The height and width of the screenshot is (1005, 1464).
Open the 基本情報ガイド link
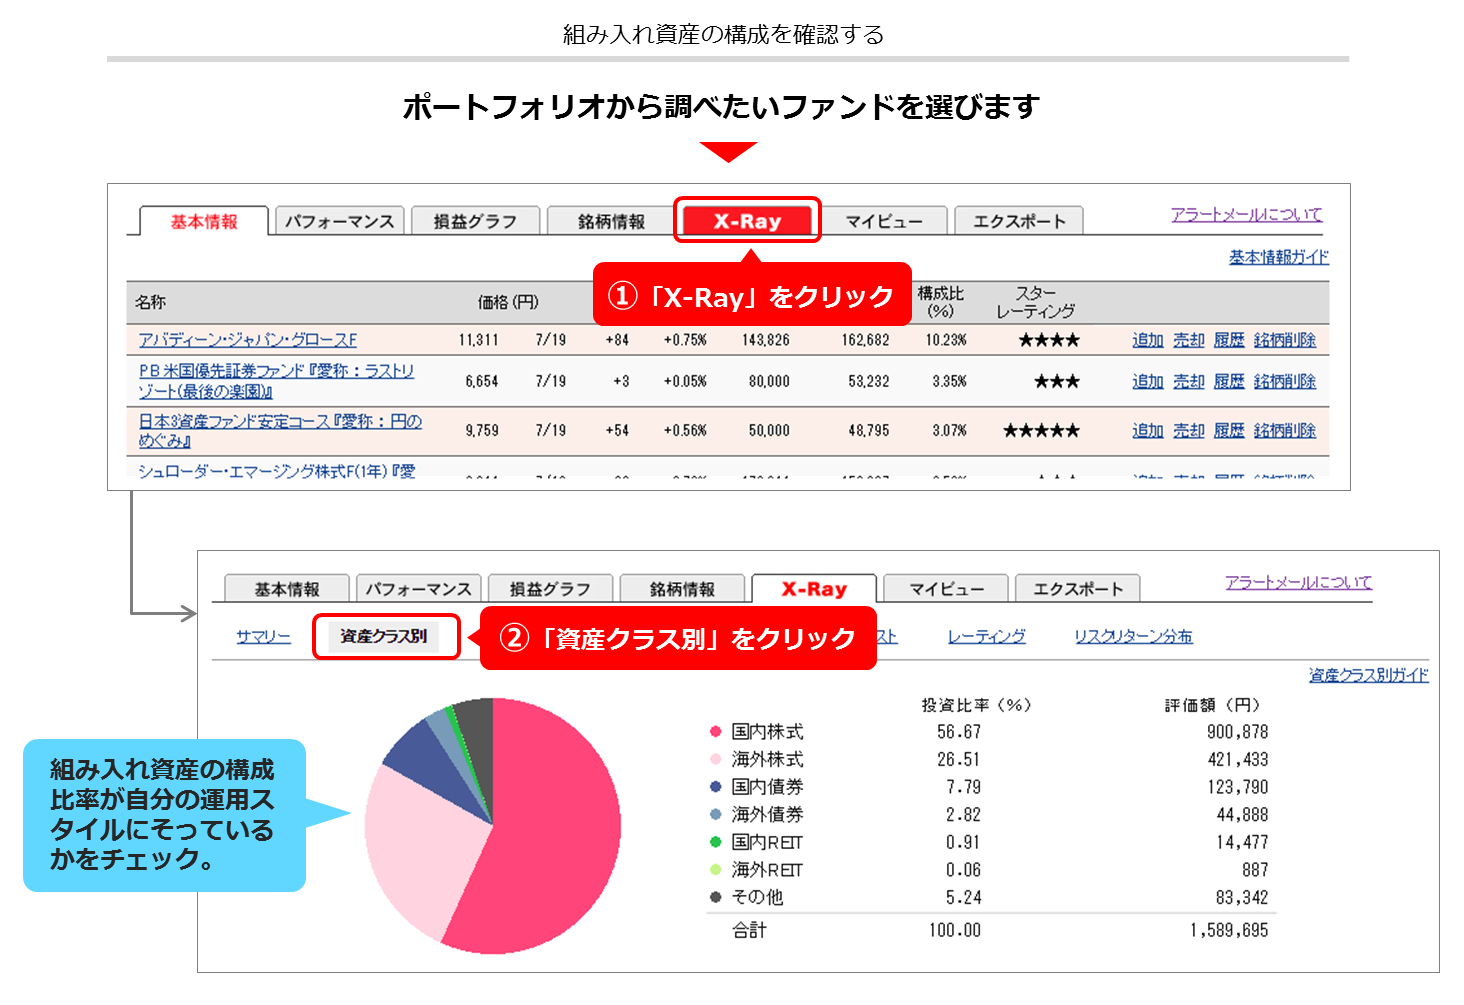[x=1278, y=258]
